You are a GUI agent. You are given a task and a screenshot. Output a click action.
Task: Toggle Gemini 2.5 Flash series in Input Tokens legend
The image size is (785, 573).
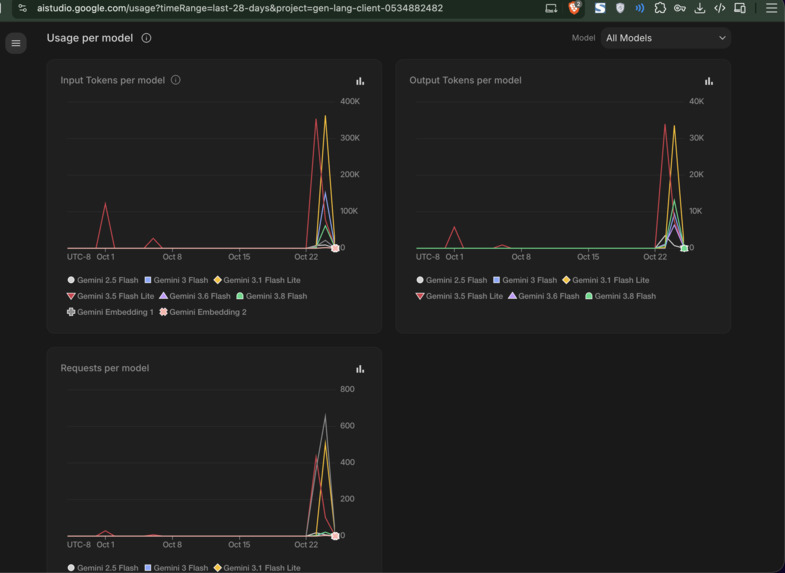point(103,280)
